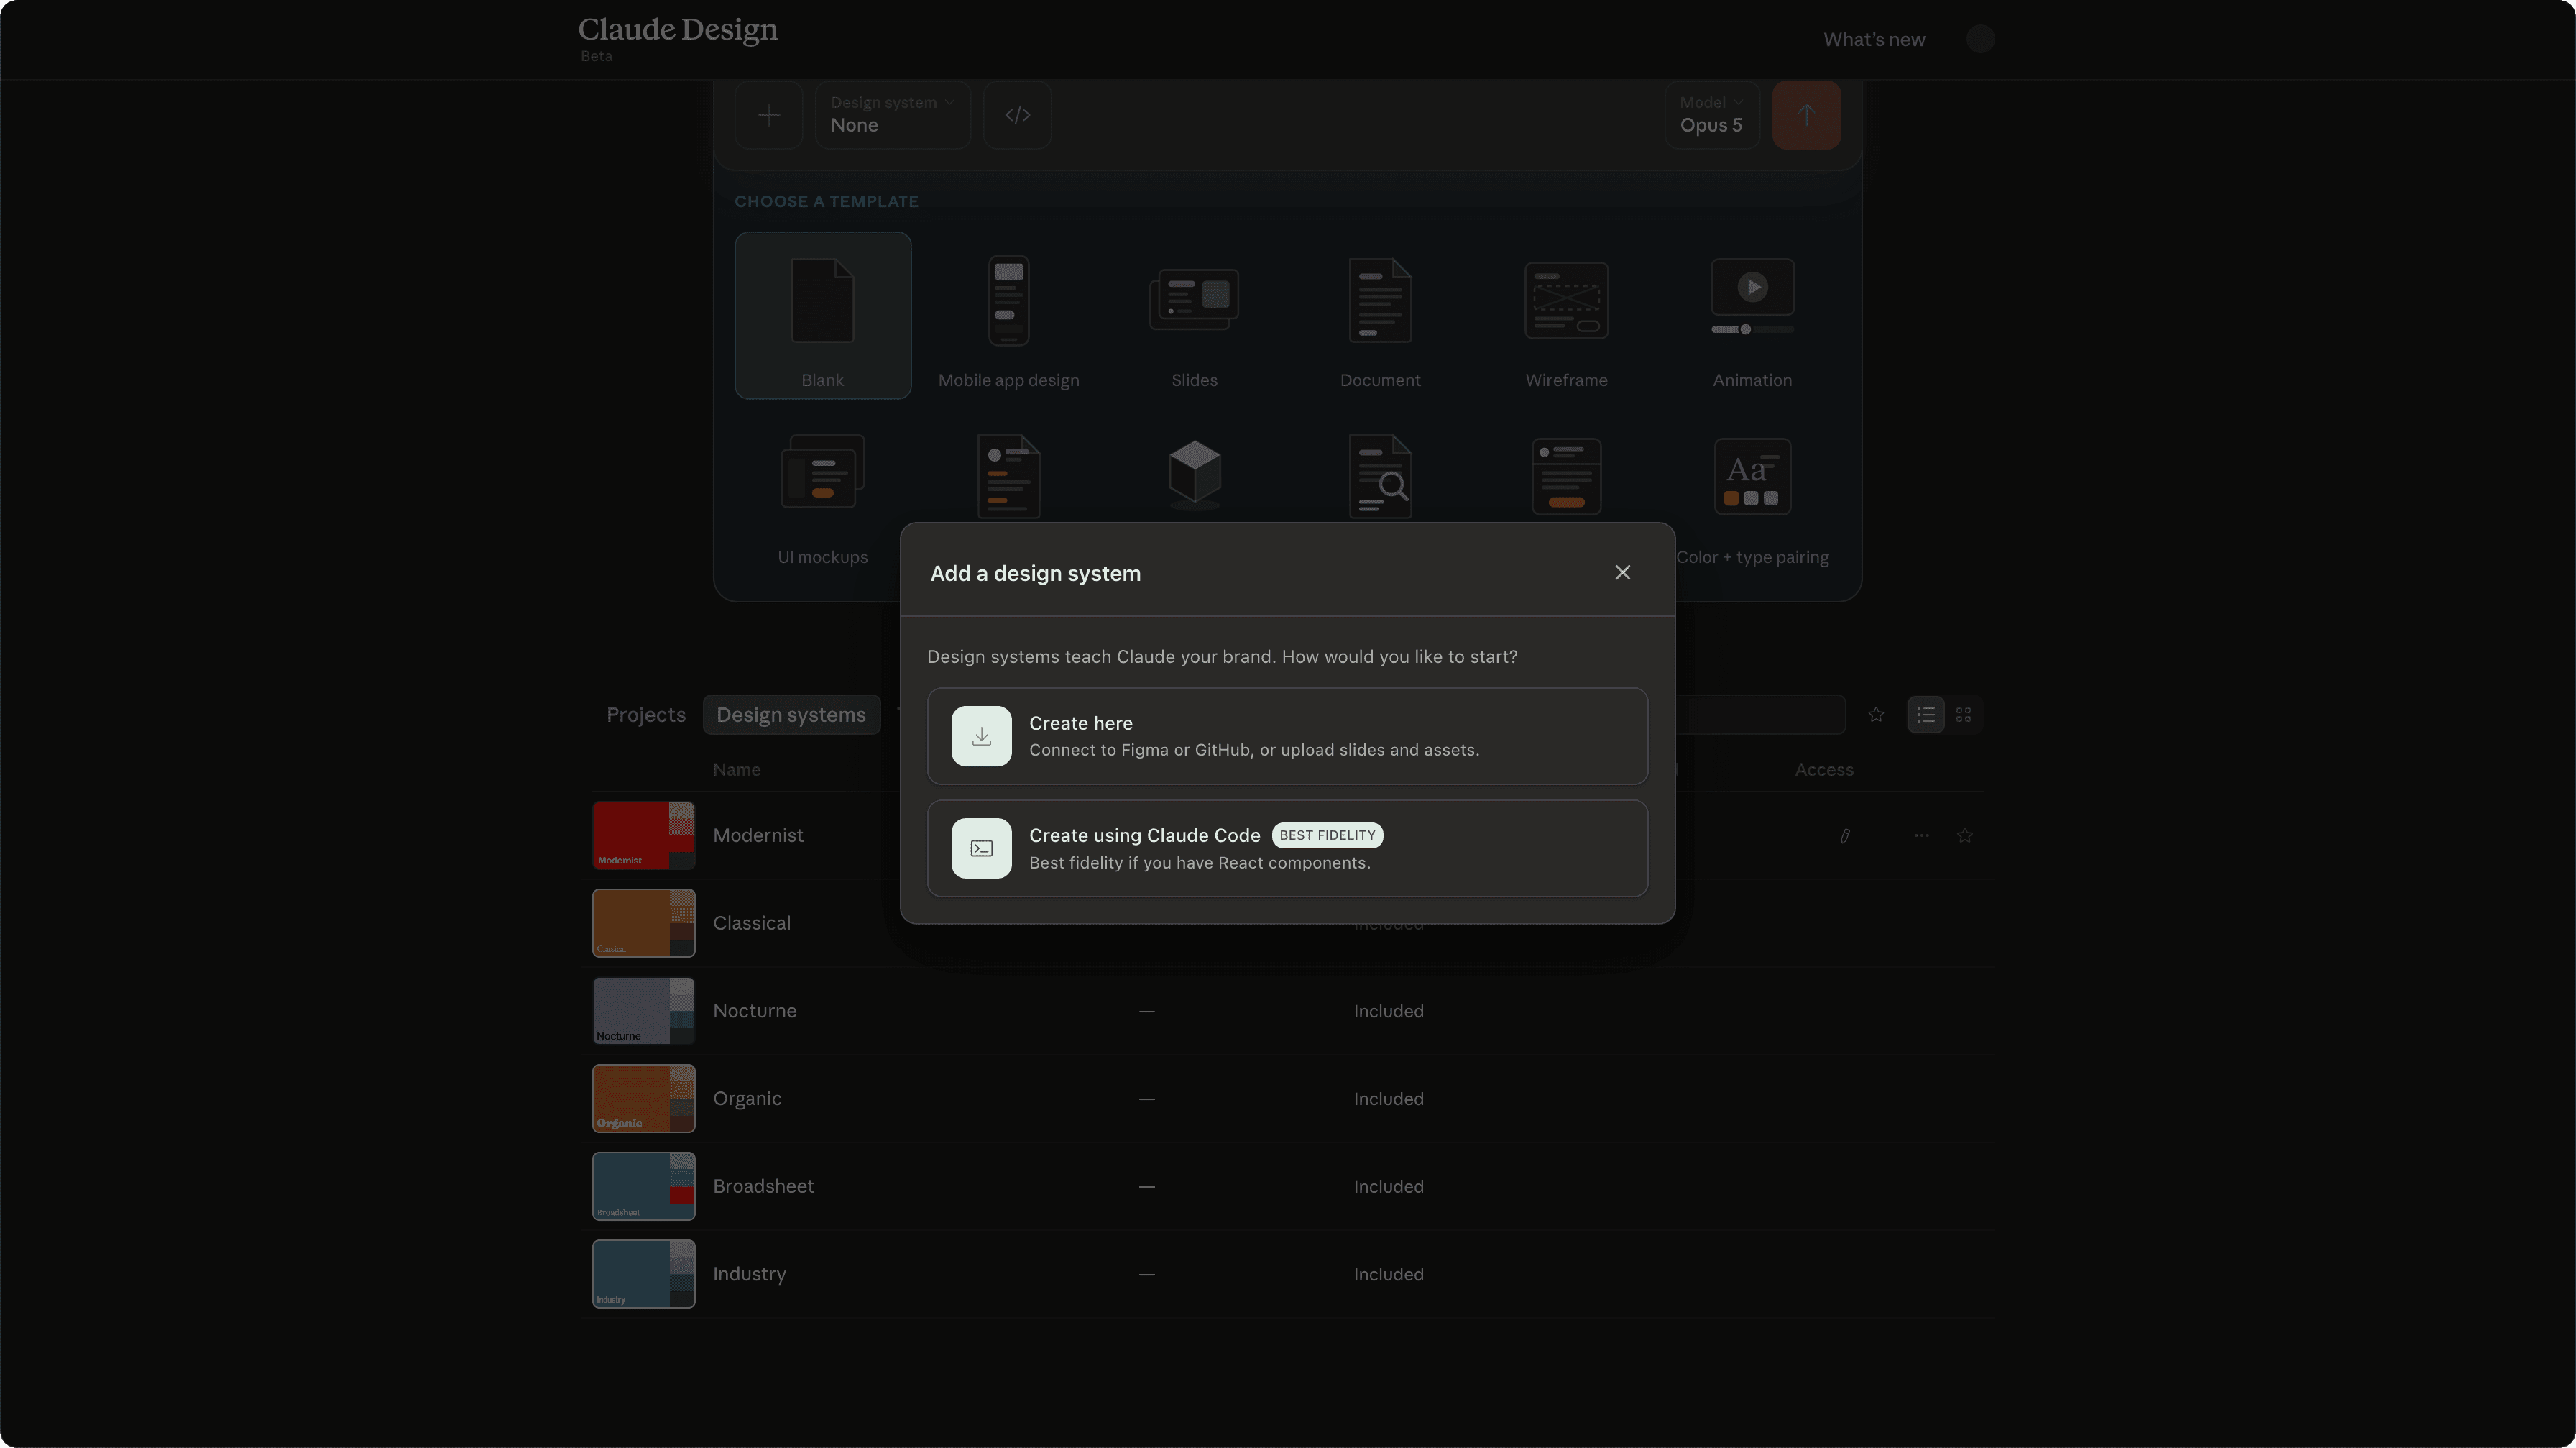
Task: Select the Mobile app design template
Action: [x=1008, y=315]
